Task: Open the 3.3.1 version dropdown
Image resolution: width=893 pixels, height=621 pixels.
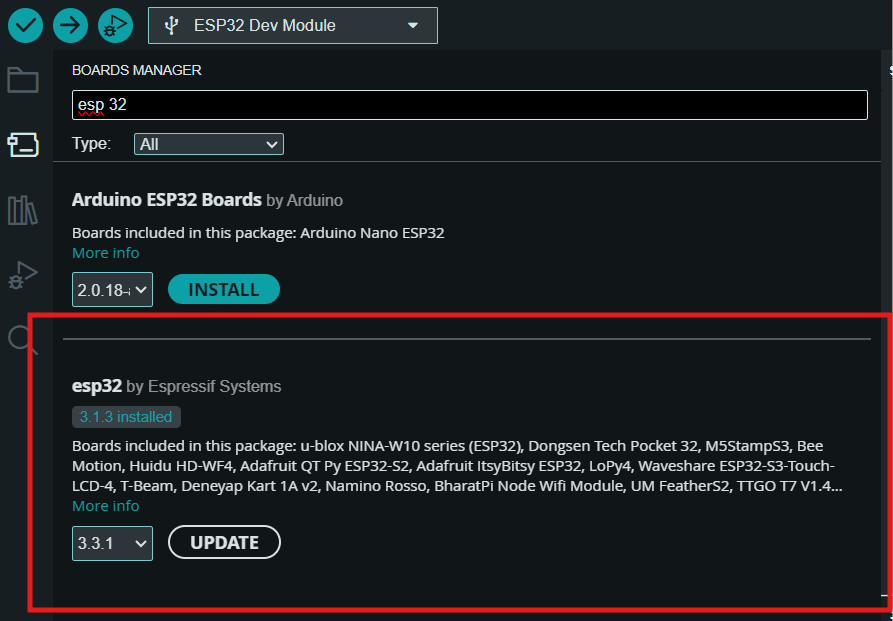Action: (112, 543)
